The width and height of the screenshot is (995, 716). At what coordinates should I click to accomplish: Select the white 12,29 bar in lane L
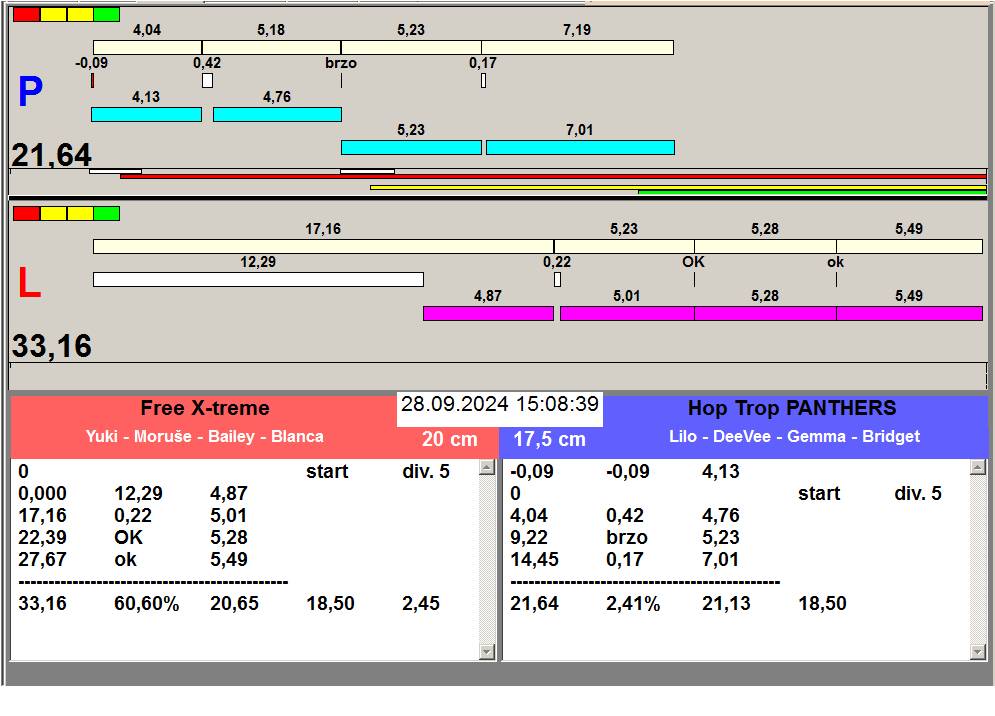tap(258, 279)
